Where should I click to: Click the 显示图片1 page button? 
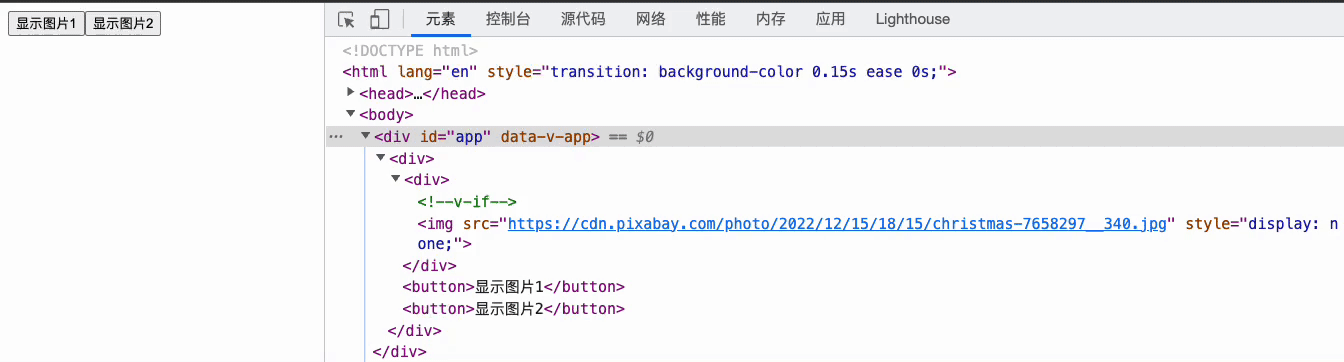tap(46, 24)
